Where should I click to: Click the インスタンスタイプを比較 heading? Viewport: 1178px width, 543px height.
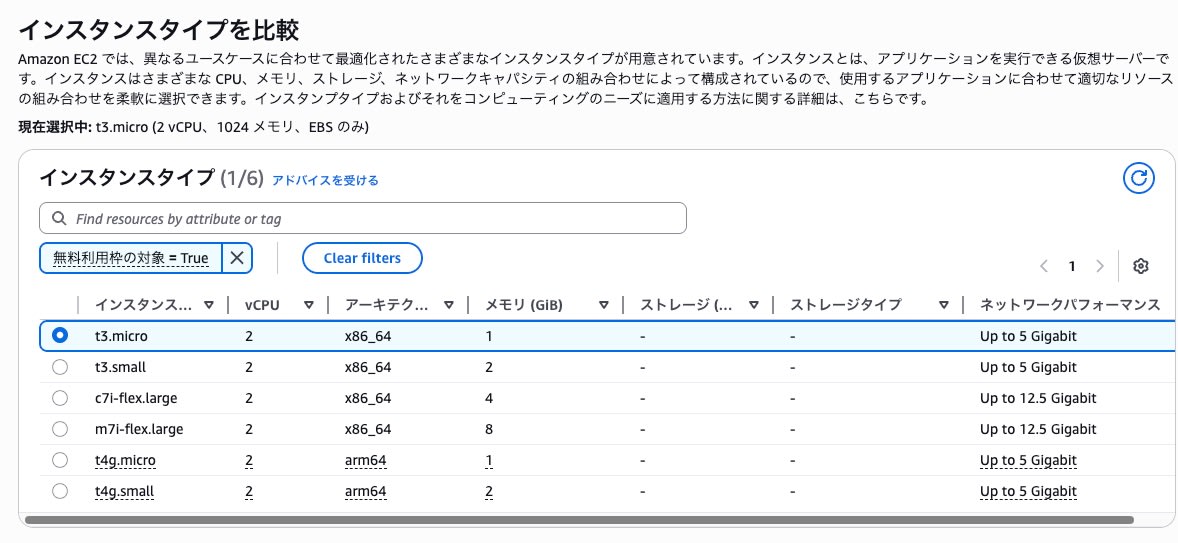click(x=159, y=30)
